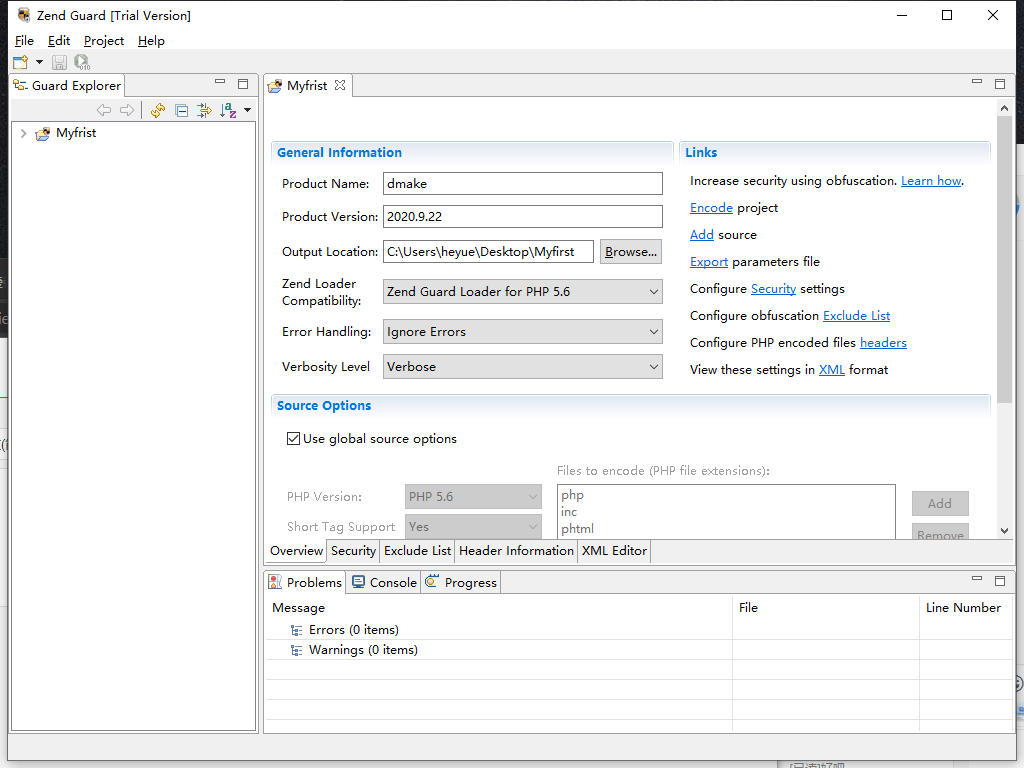Minimize the Myfrist editor area
Image resolution: width=1024 pixels, height=768 pixels.
coord(977,82)
